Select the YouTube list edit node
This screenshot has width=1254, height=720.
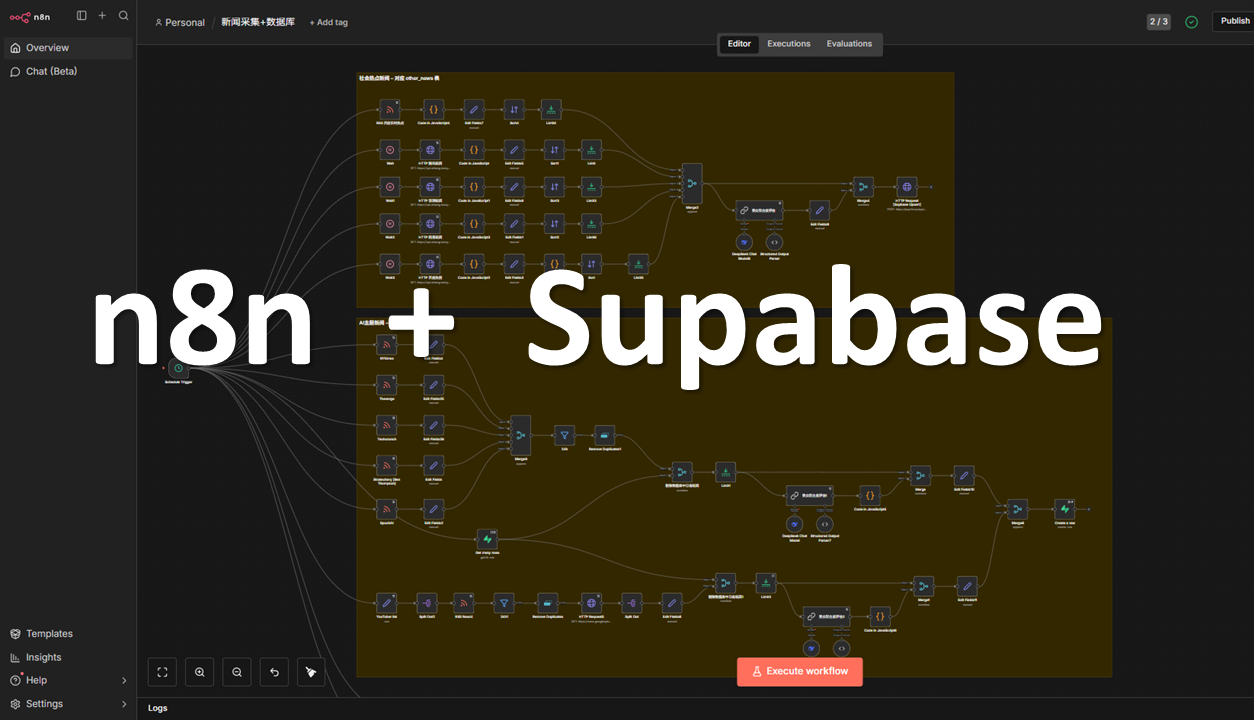(386, 603)
